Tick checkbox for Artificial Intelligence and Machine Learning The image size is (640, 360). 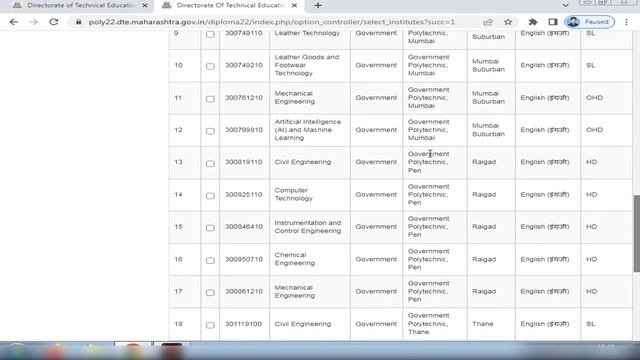click(210, 131)
